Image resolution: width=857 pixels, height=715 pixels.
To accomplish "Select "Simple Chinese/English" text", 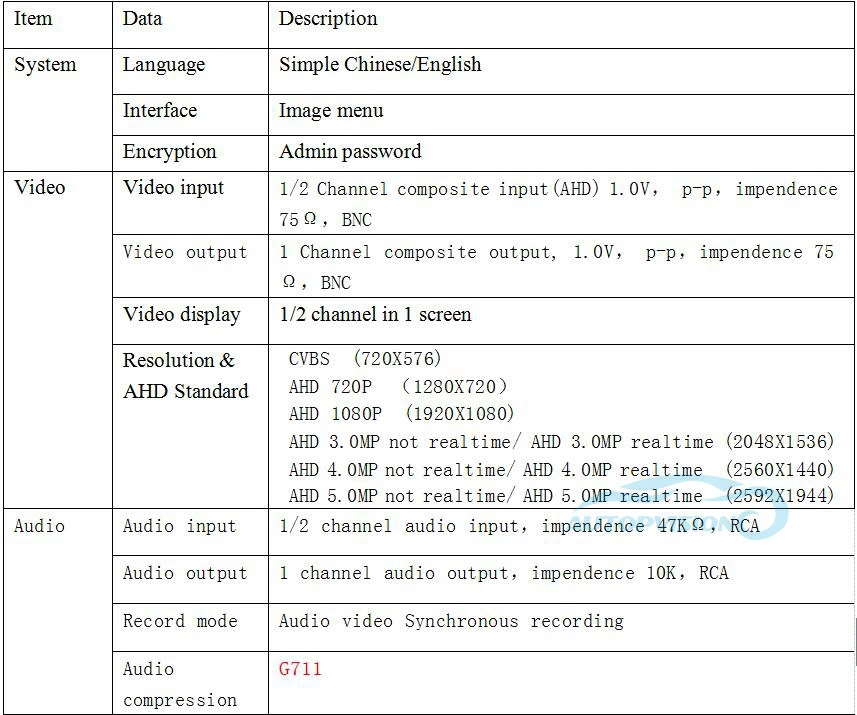I will [x=382, y=64].
